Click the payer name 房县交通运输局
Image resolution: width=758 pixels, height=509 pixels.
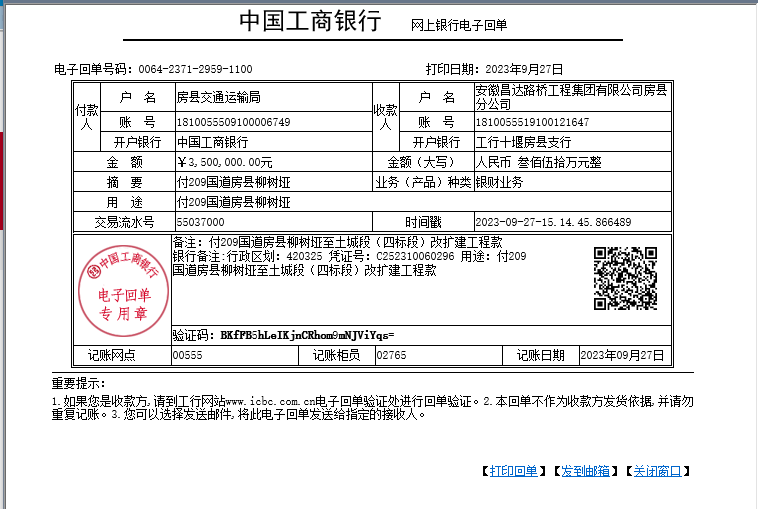218,98
